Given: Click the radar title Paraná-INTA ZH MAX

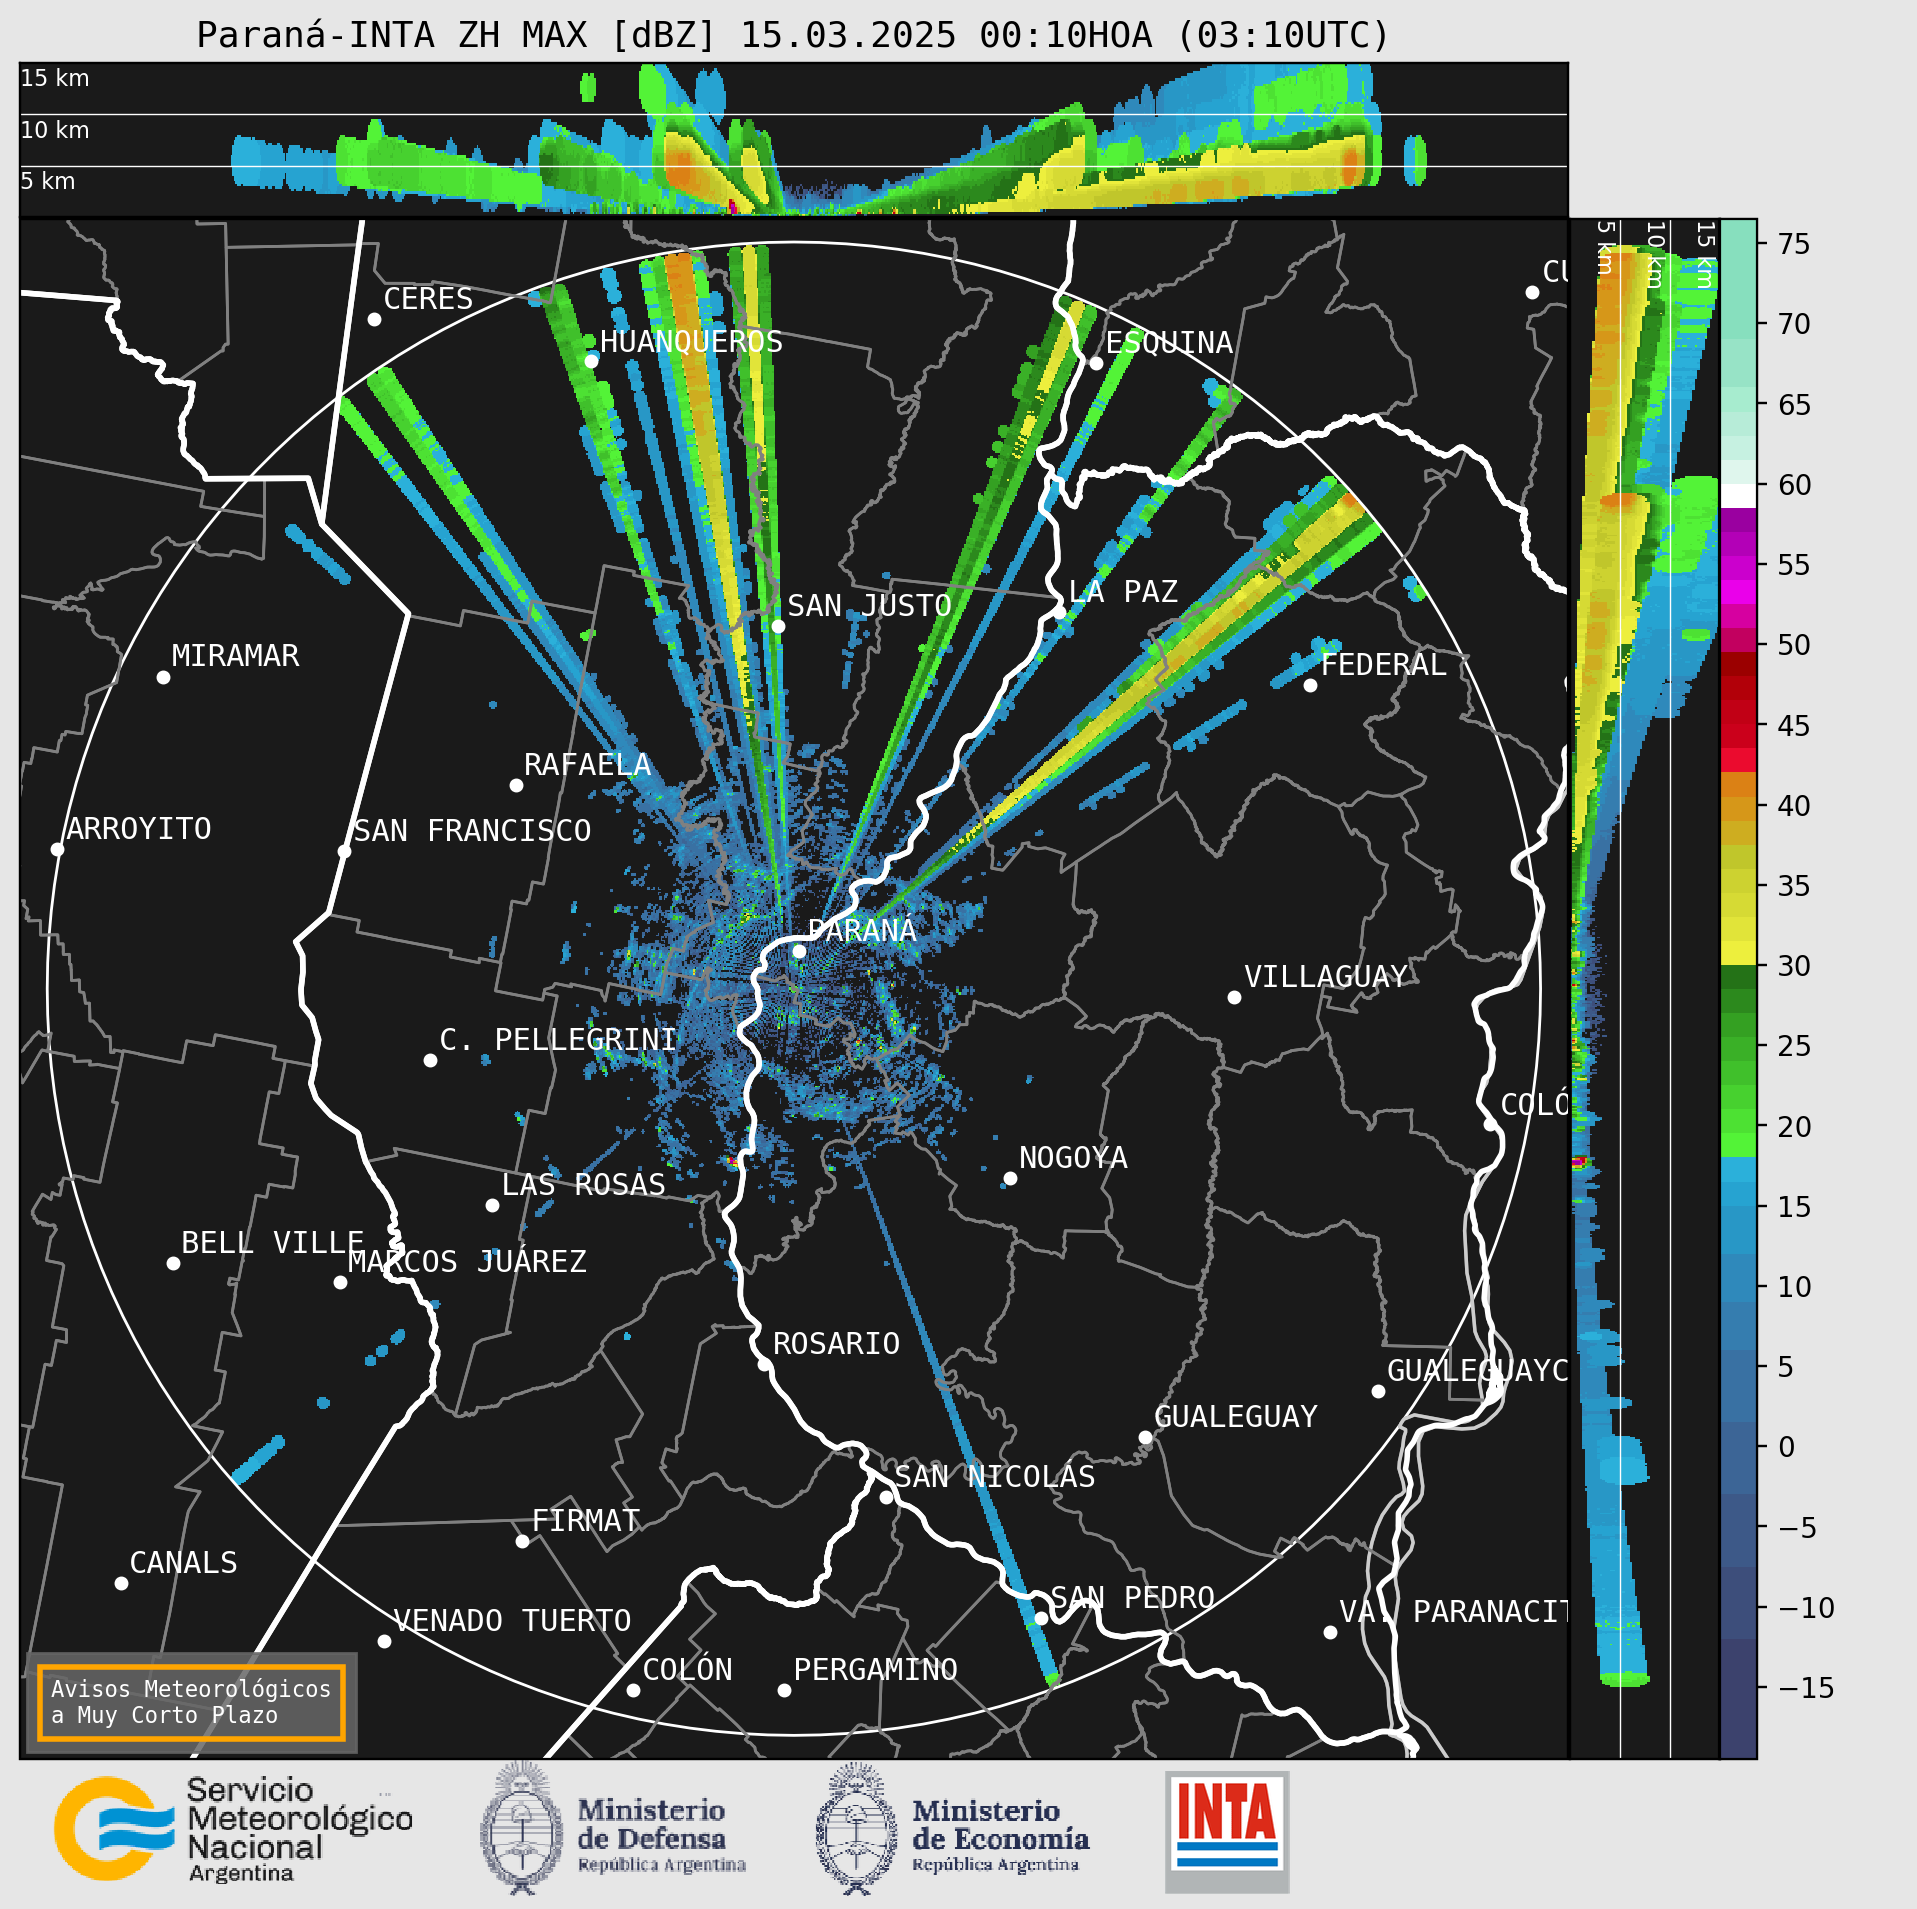Looking at the screenshot, I should pyautogui.click(x=793, y=35).
